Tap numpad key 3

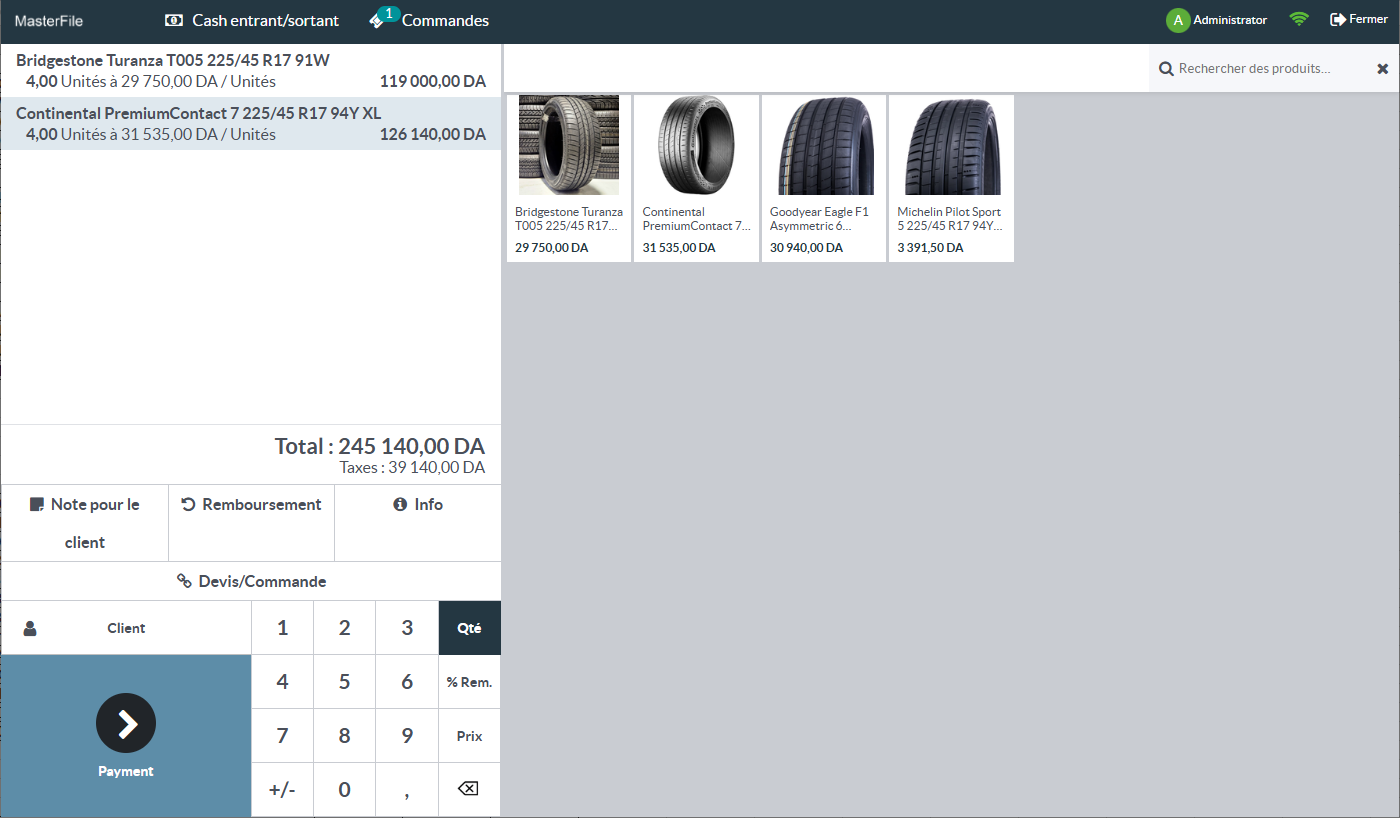point(407,628)
